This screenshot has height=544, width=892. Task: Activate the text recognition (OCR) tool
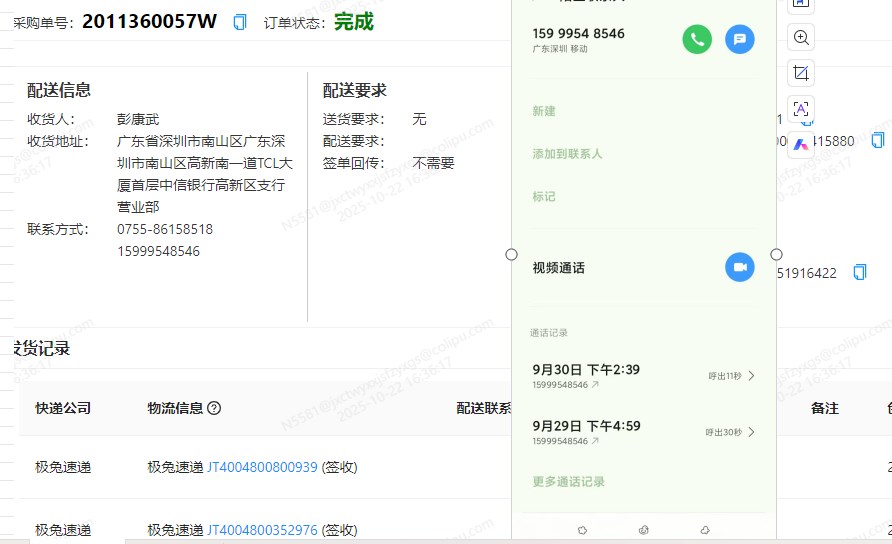pyautogui.click(x=801, y=108)
